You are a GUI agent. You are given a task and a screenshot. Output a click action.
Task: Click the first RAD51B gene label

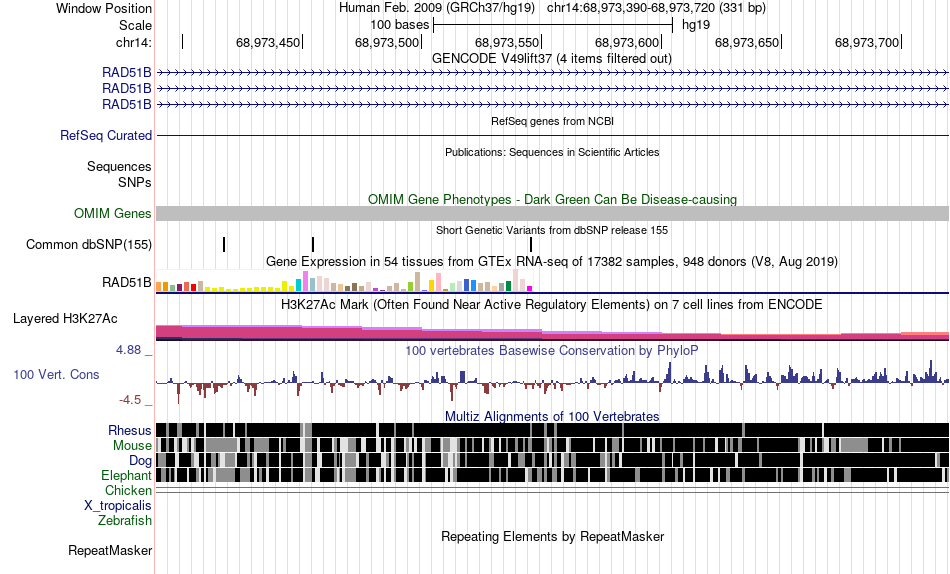coord(127,73)
